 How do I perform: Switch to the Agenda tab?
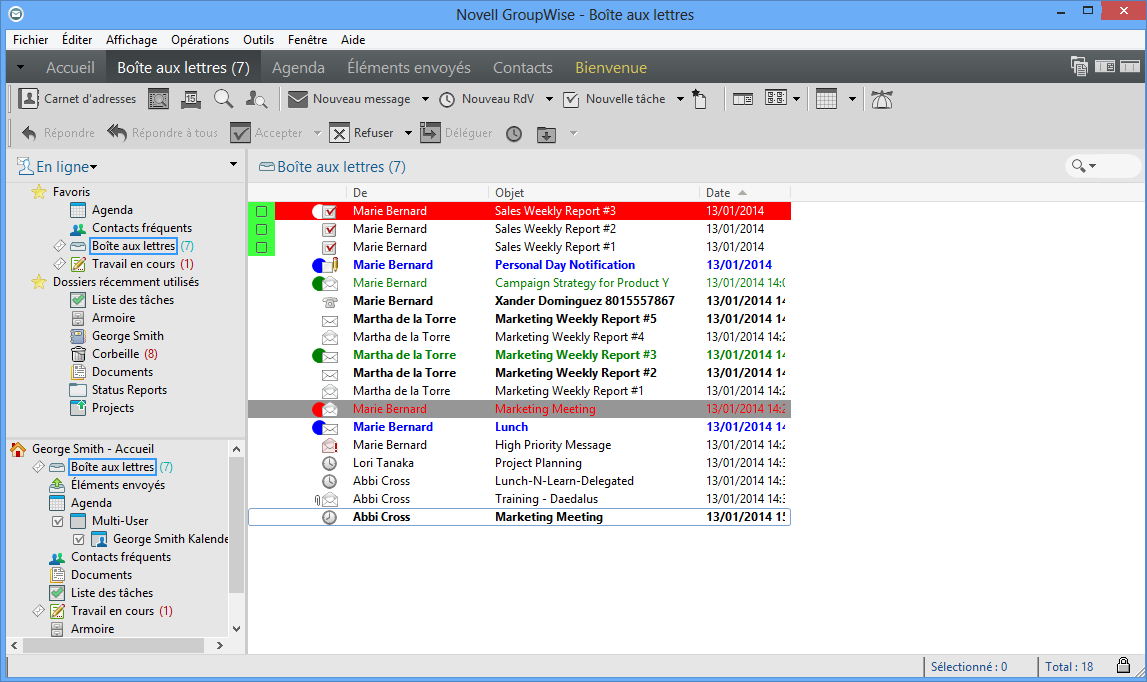coord(298,67)
